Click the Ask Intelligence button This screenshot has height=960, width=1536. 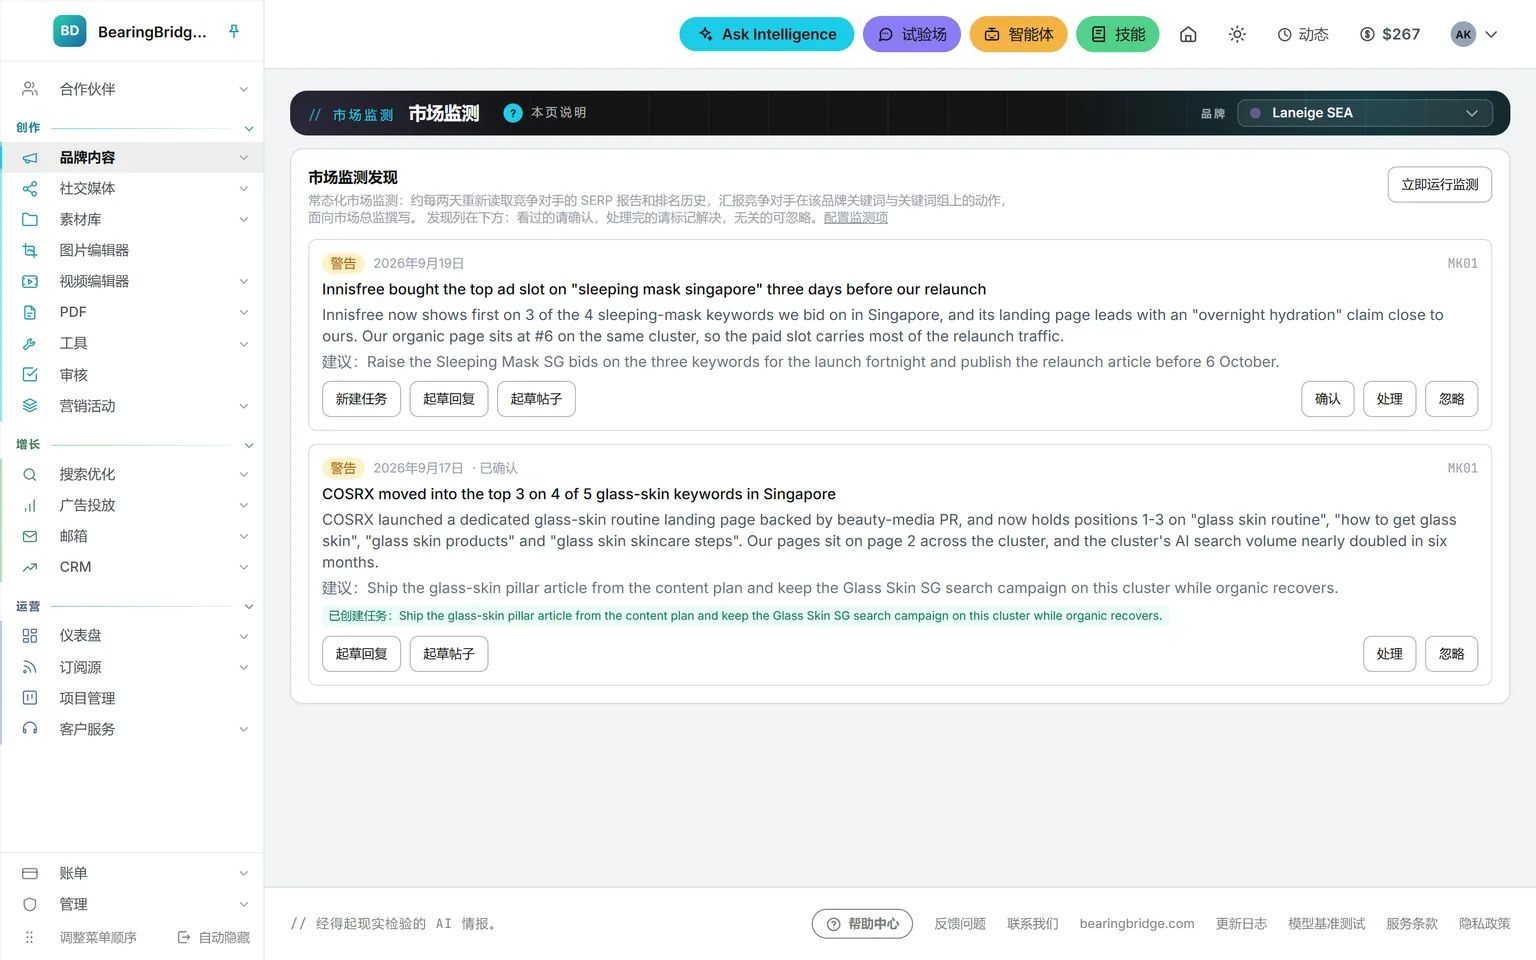(767, 34)
